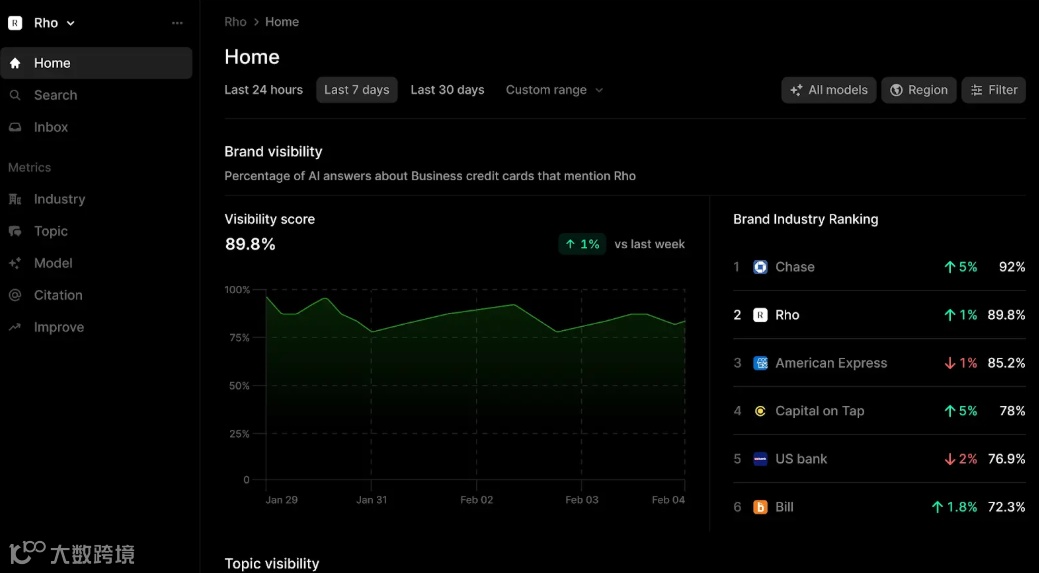This screenshot has width=1039, height=573.
Task: Navigate to Topic metrics
Action: (x=96, y=231)
